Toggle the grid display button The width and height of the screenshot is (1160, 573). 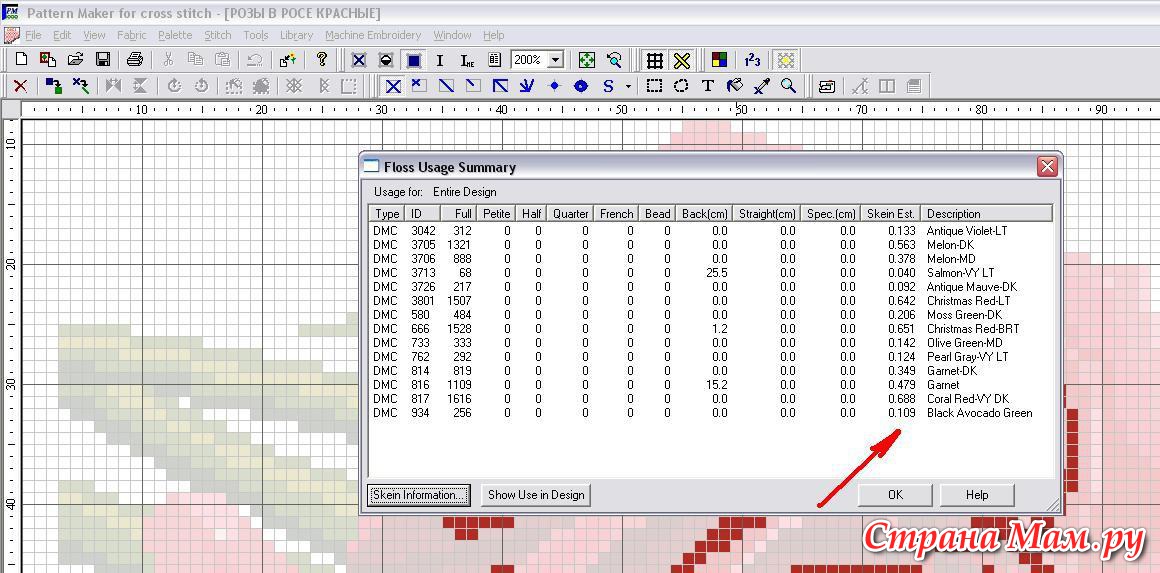[654, 60]
